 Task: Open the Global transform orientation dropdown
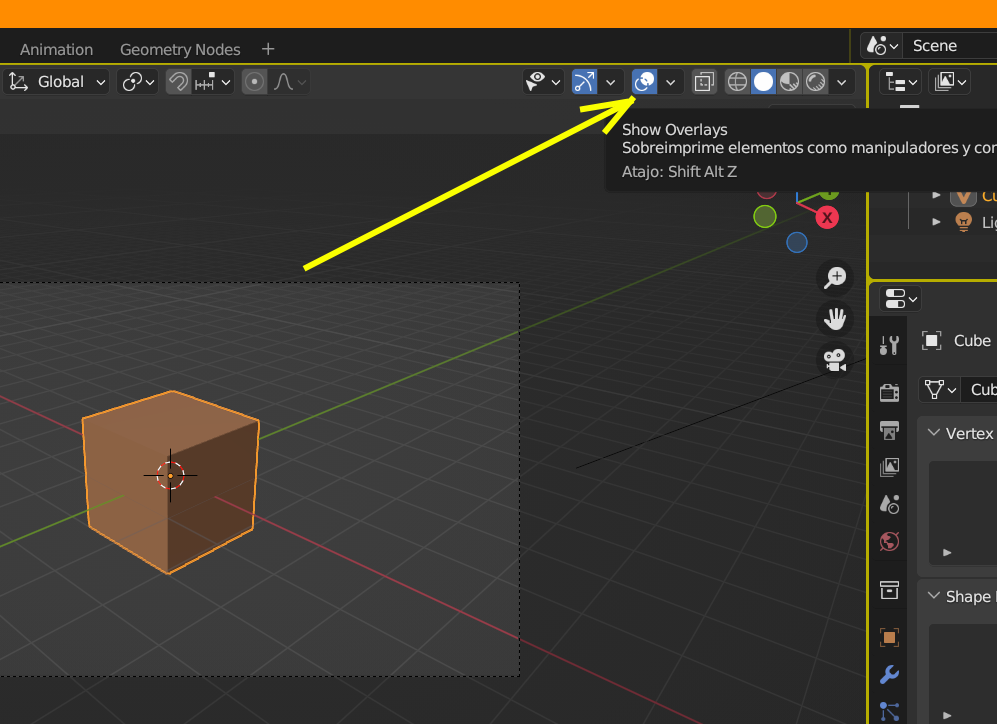56,82
